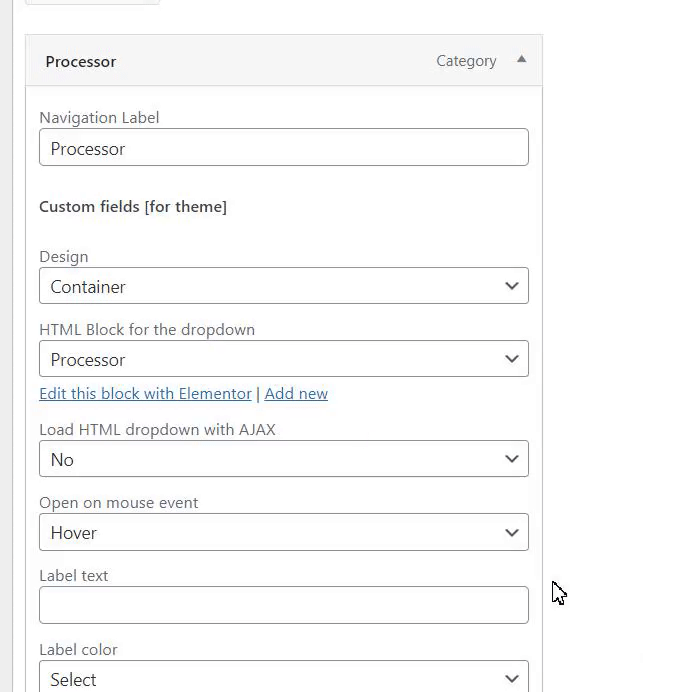Image resolution: width=688 pixels, height=692 pixels.
Task: Click chevron arrow on the AJAX No select
Action: point(512,459)
